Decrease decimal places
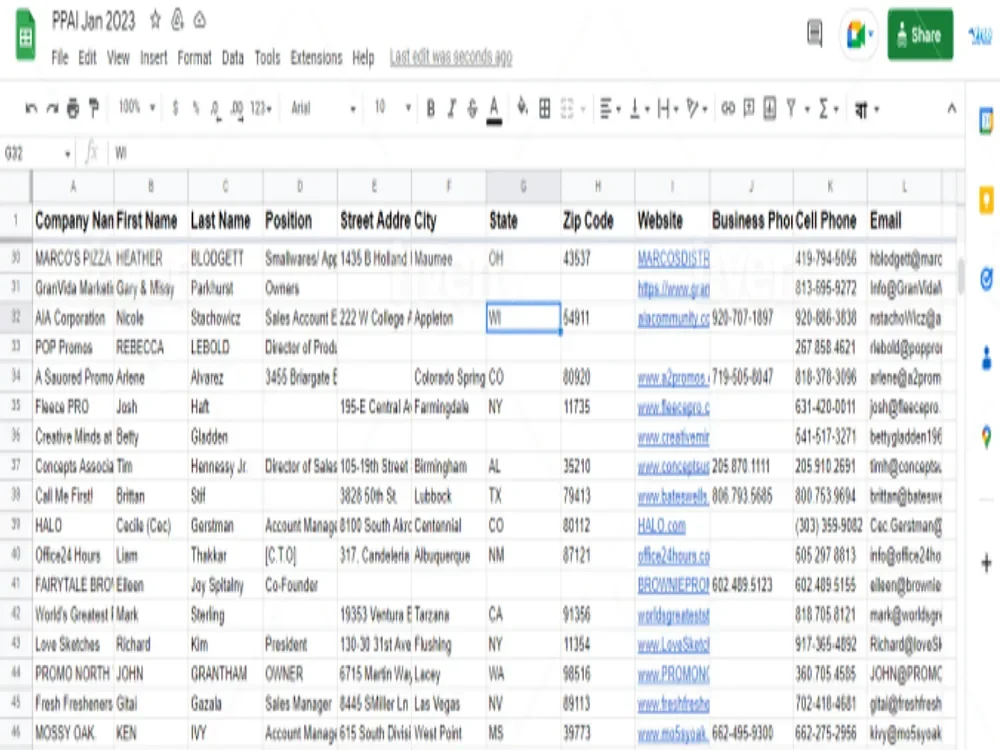Image resolution: width=1000 pixels, height=750 pixels. click(216, 110)
